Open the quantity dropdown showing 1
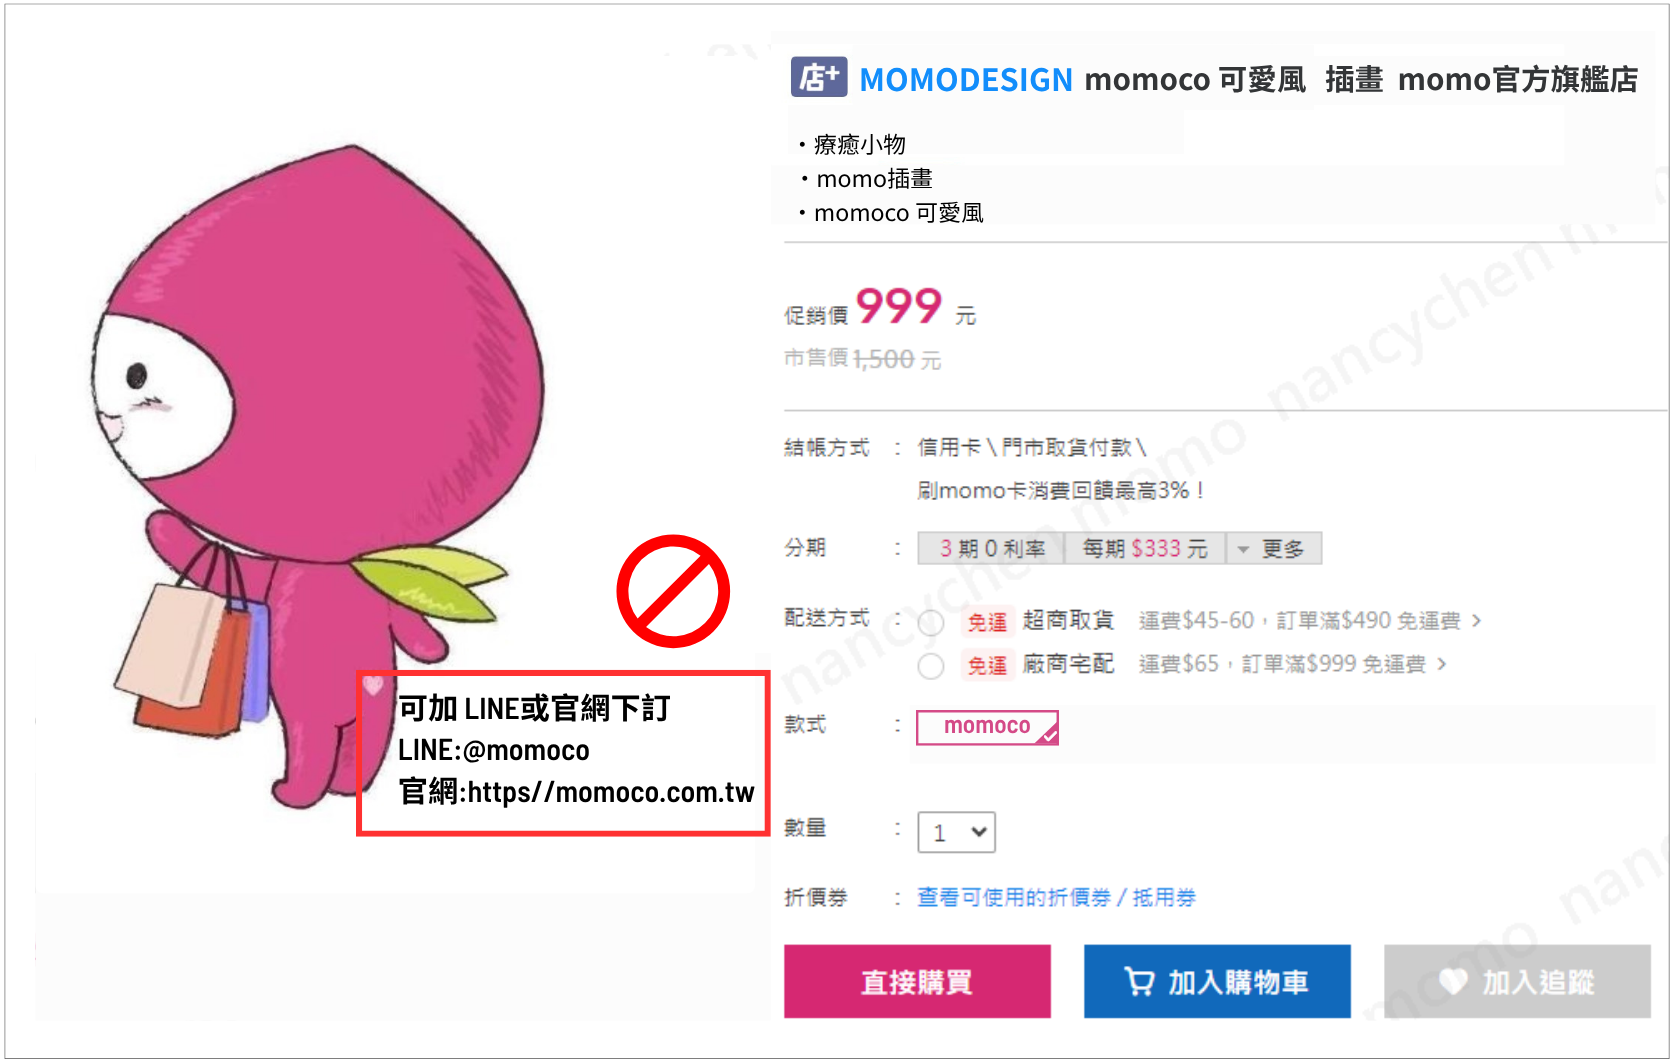The width and height of the screenshot is (1675, 1061). click(957, 832)
